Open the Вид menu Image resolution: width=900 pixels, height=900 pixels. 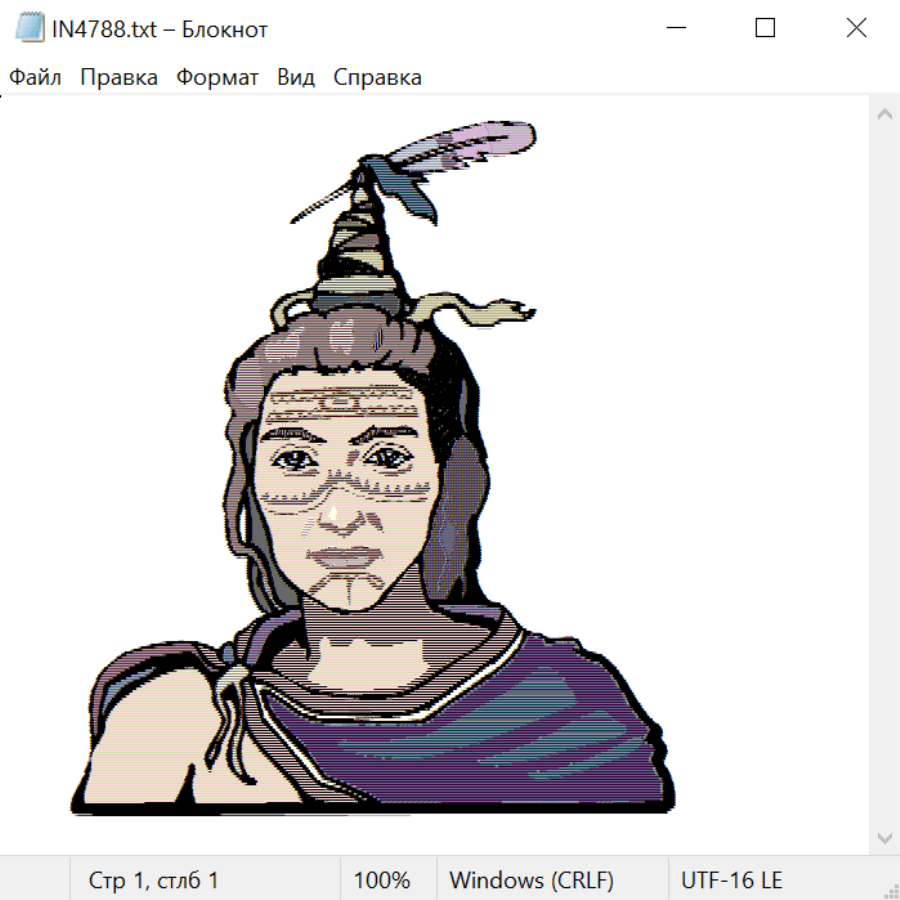pos(296,78)
